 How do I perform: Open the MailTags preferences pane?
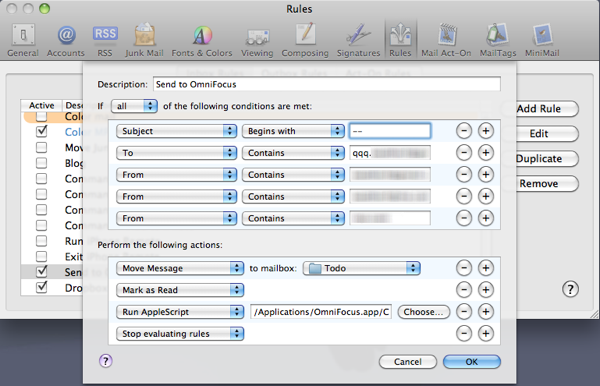pyautogui.click(x=498, y=40)
